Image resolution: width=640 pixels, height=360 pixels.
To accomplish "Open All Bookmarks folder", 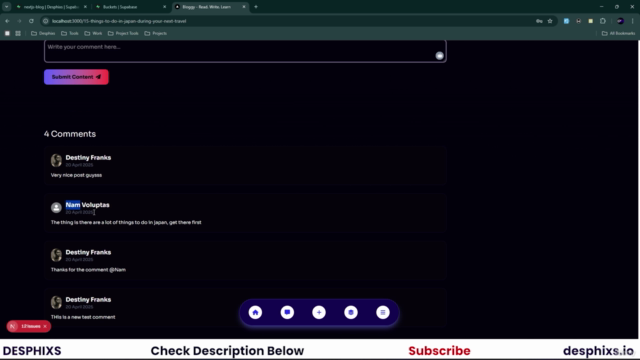I will point(618,33).
